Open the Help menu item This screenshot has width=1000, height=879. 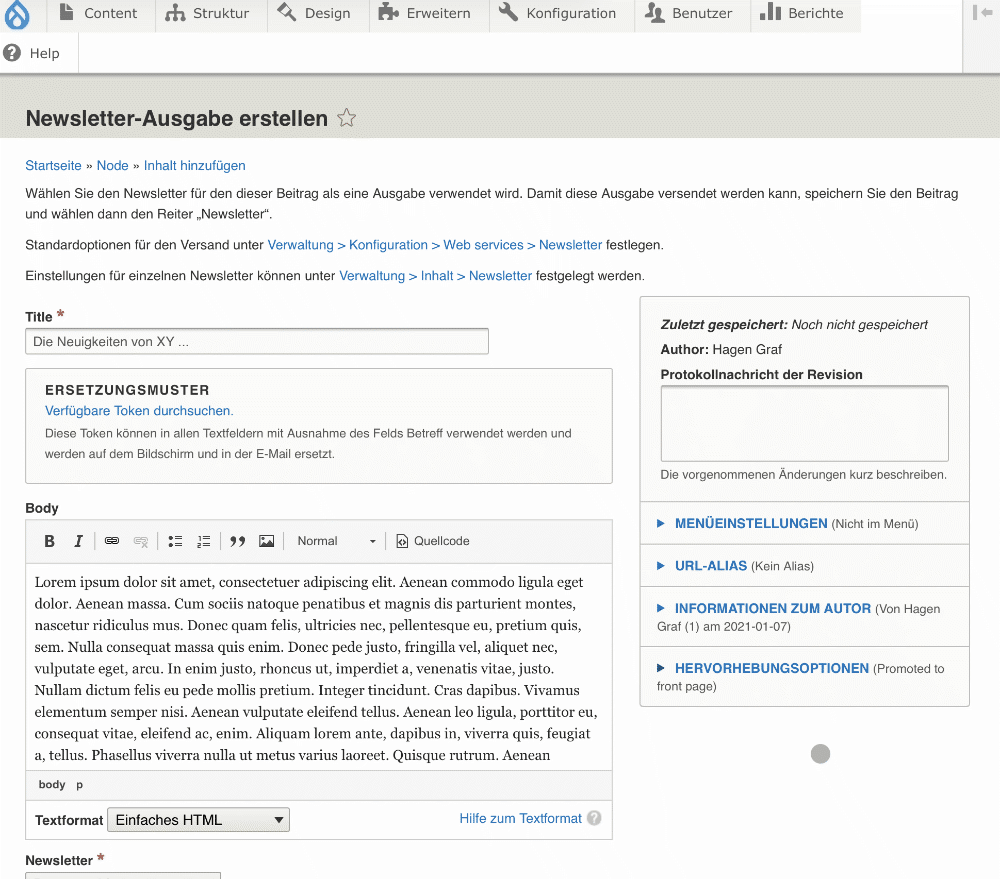32,53
